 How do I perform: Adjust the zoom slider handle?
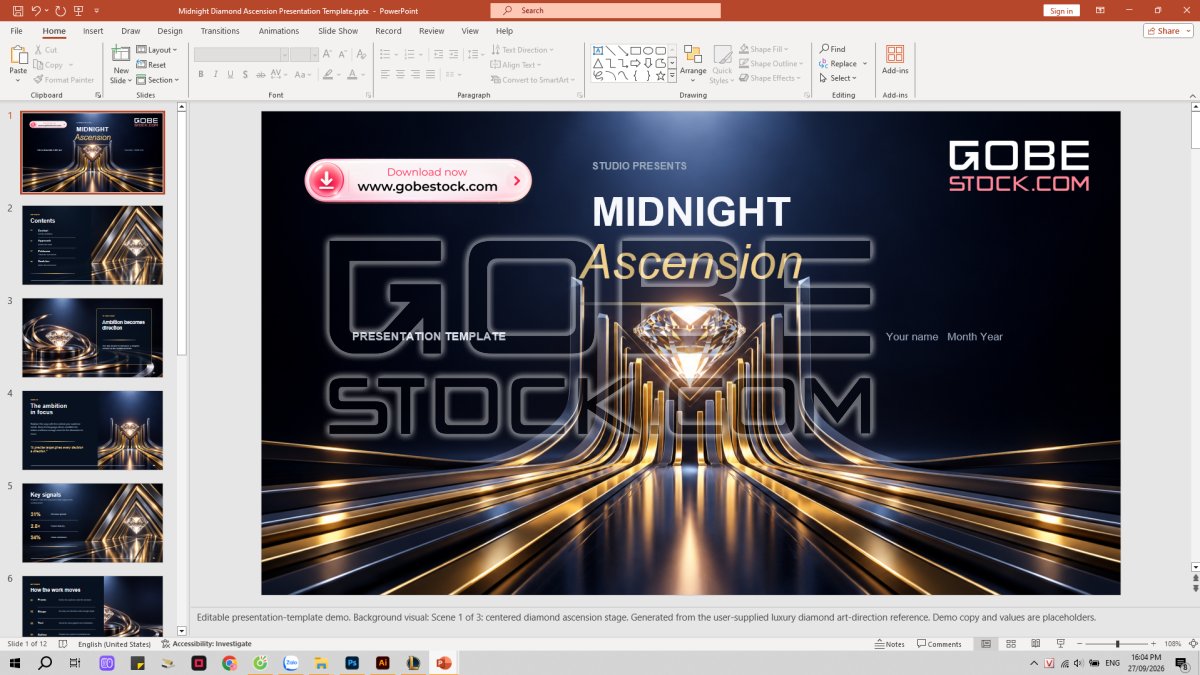pos(1118,644)
